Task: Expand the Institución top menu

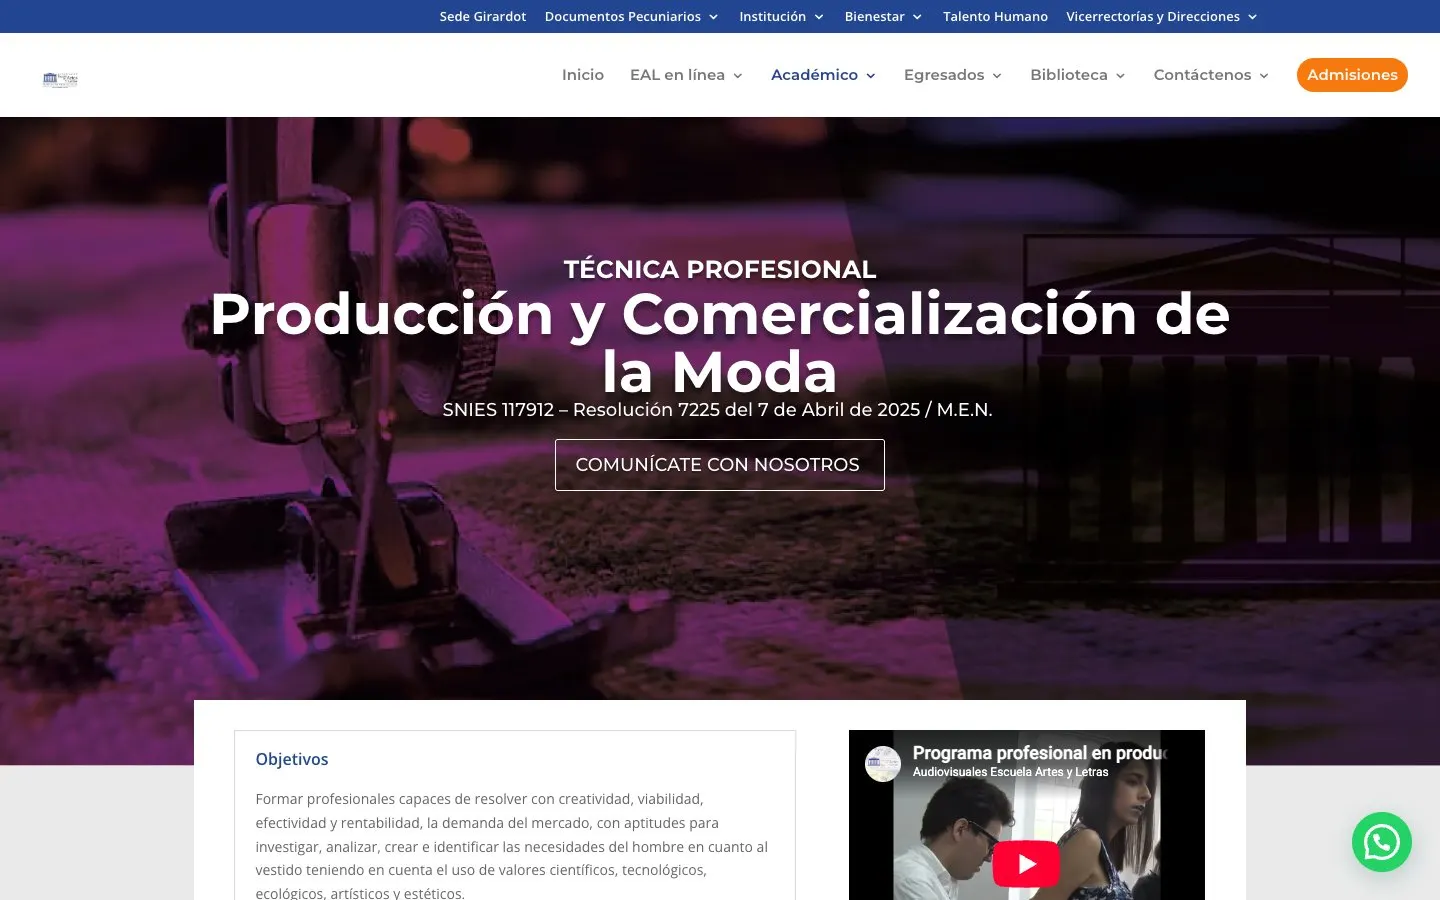Action: coord(781,16)
